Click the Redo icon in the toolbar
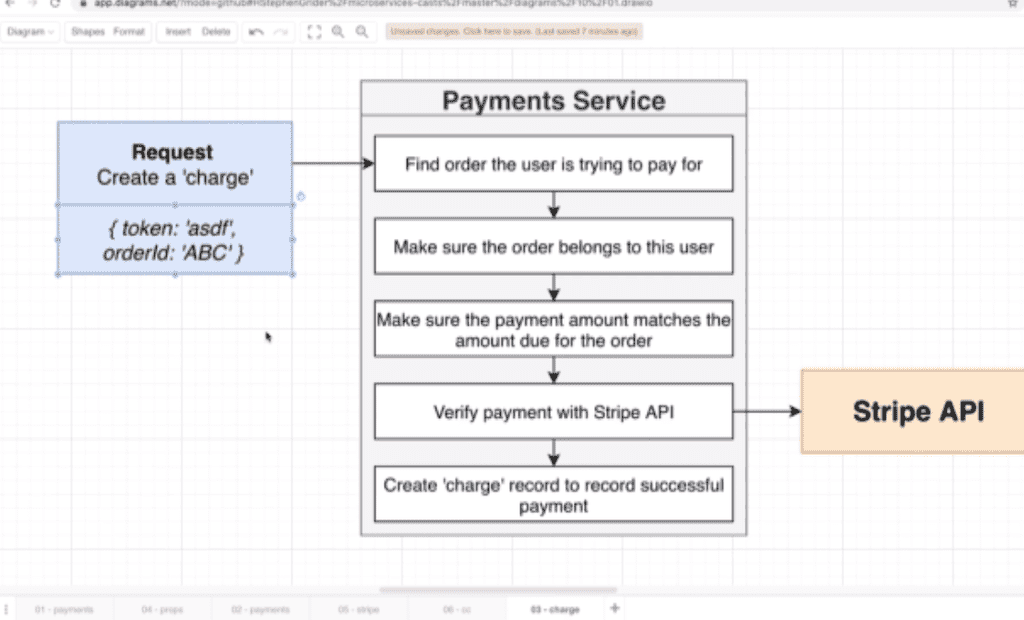Viewport: 1024px width, 620px height. pyautogui.click(x=279, y=32)
